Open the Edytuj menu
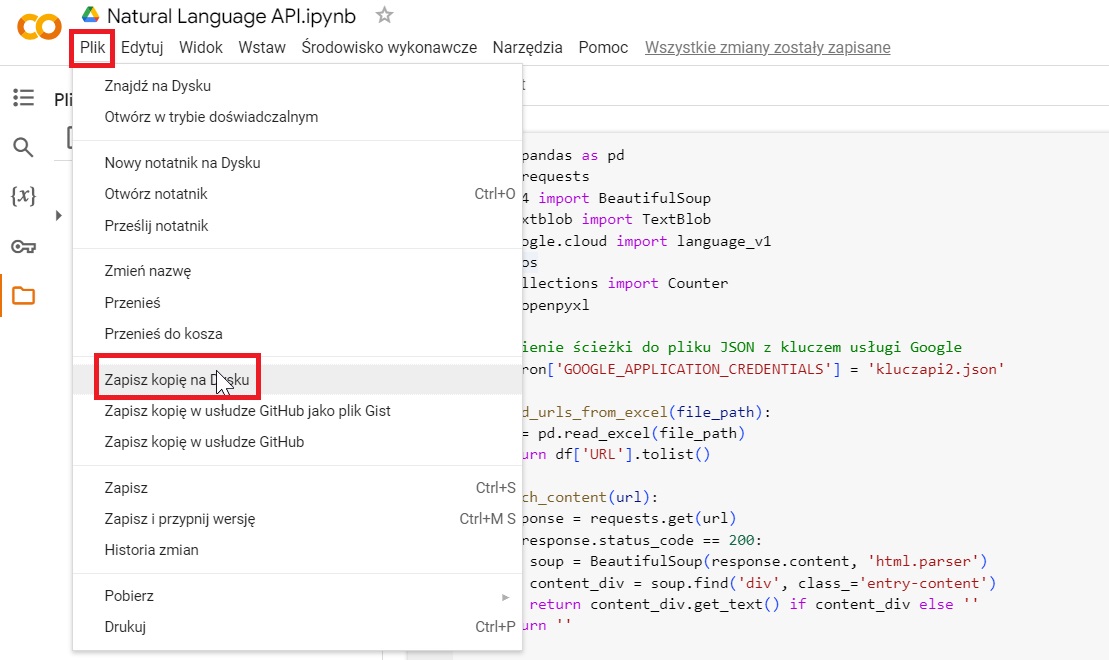Viewport: 1109px width, 660px height. (x=145, y=47)
